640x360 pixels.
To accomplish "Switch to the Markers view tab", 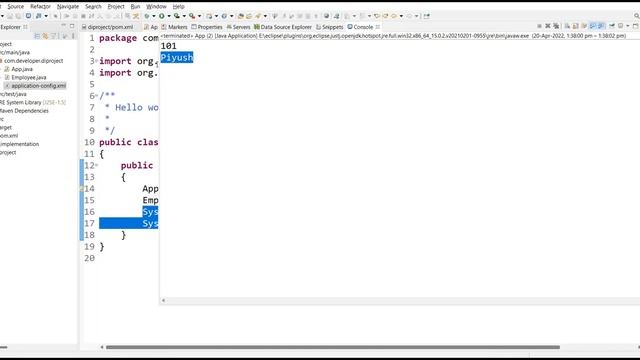I will [x=174, y=27].
